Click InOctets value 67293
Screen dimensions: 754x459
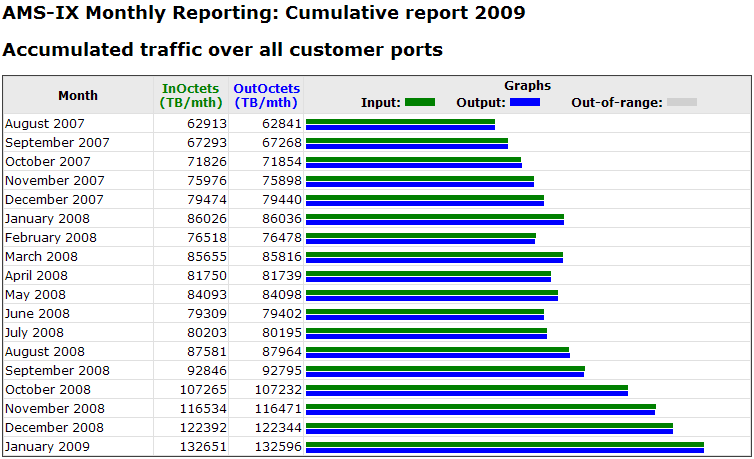tap(207, 143)
